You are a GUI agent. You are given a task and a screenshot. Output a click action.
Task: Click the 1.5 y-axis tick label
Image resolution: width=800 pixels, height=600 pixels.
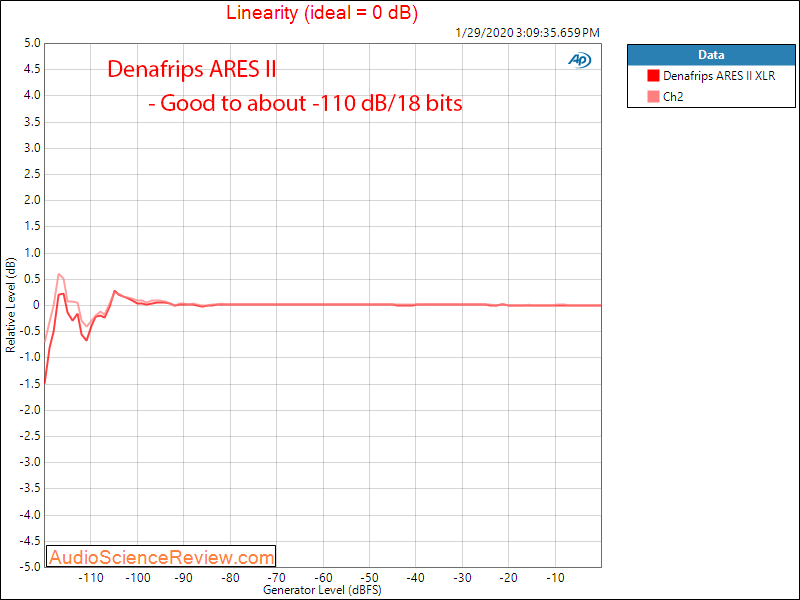tap(32, 227)
